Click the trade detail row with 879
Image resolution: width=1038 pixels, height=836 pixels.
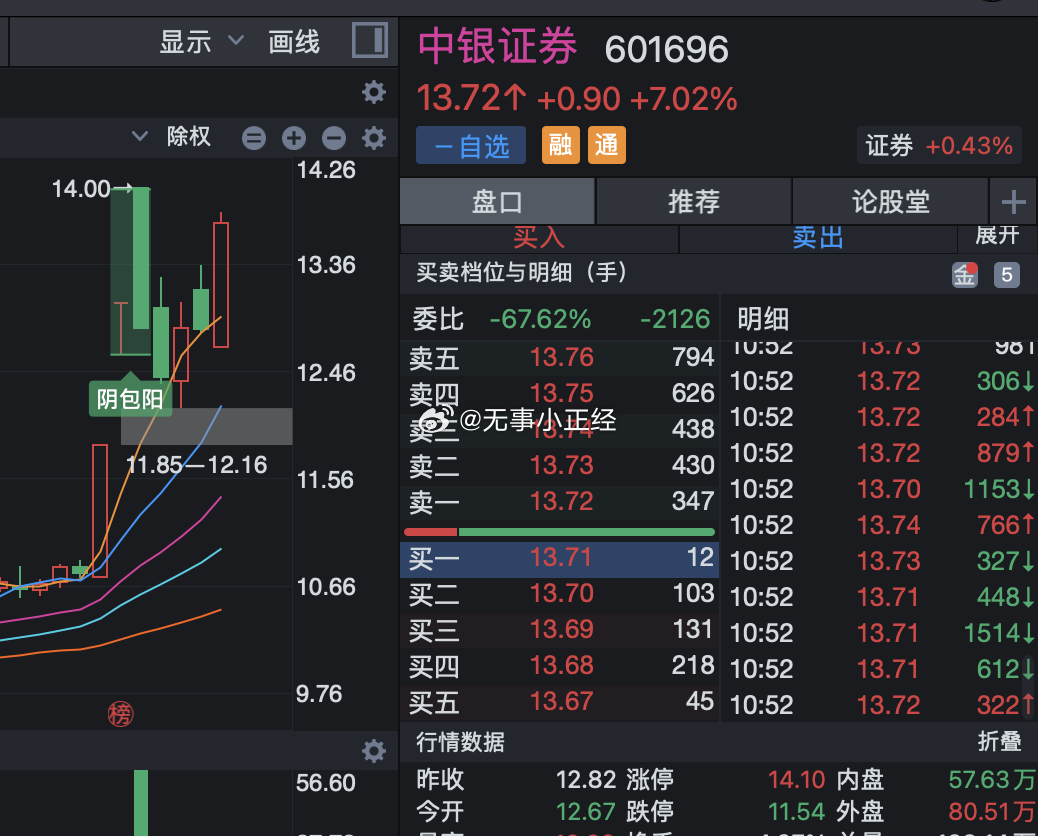tap(881, 453)
